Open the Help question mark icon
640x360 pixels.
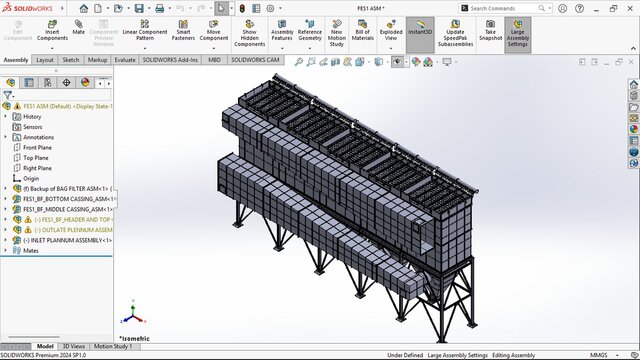point(579,8)
